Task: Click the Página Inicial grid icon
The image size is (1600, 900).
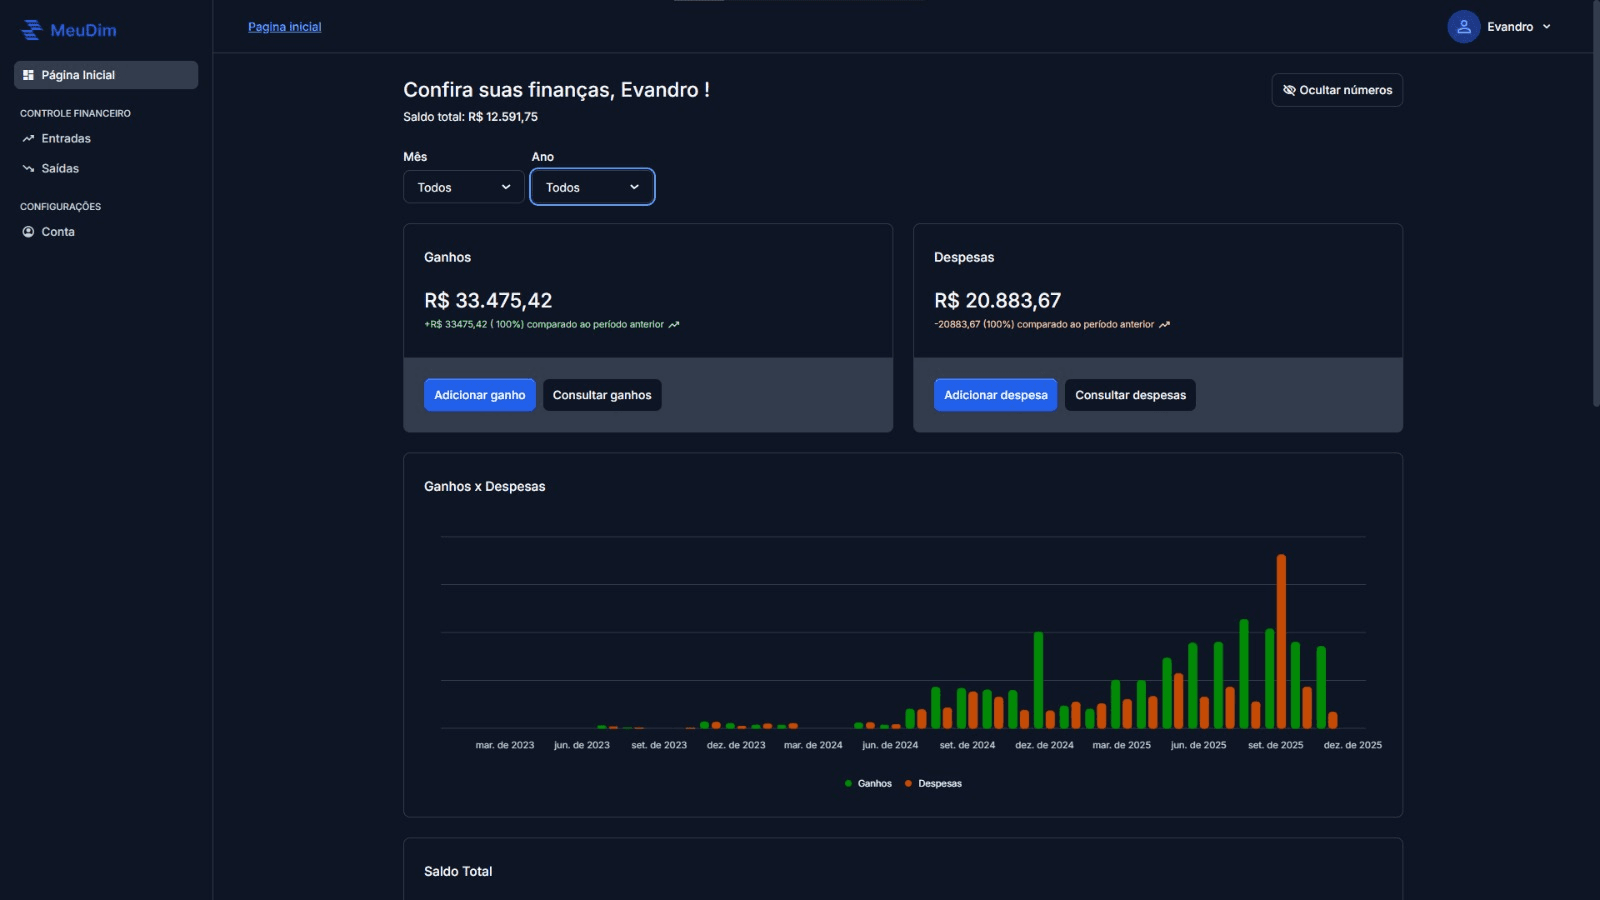Action: click(x=28, y=75)
